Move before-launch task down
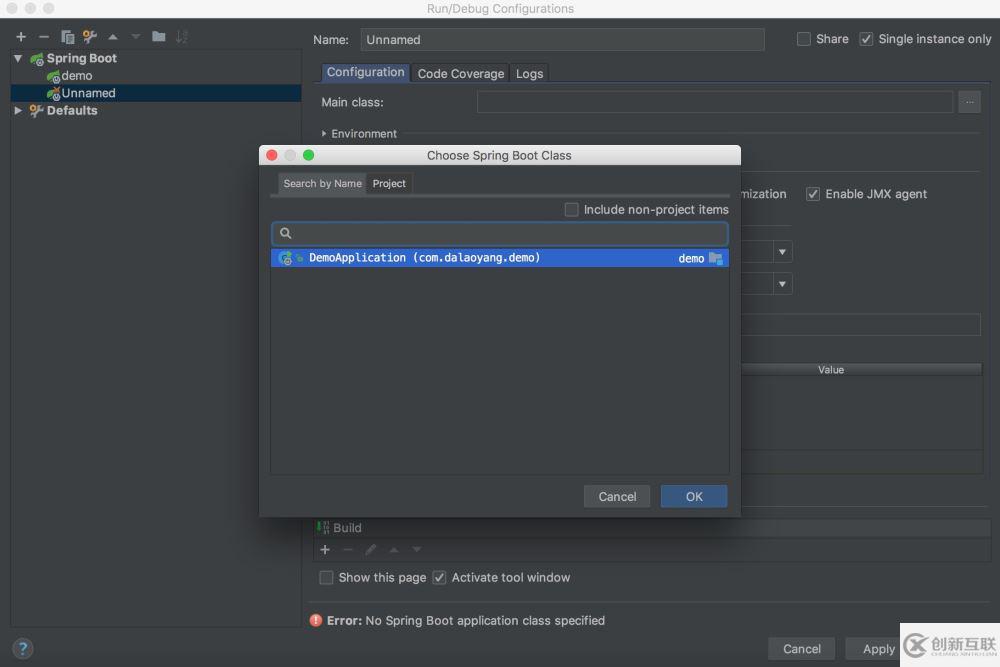 [x=416, y=550]
